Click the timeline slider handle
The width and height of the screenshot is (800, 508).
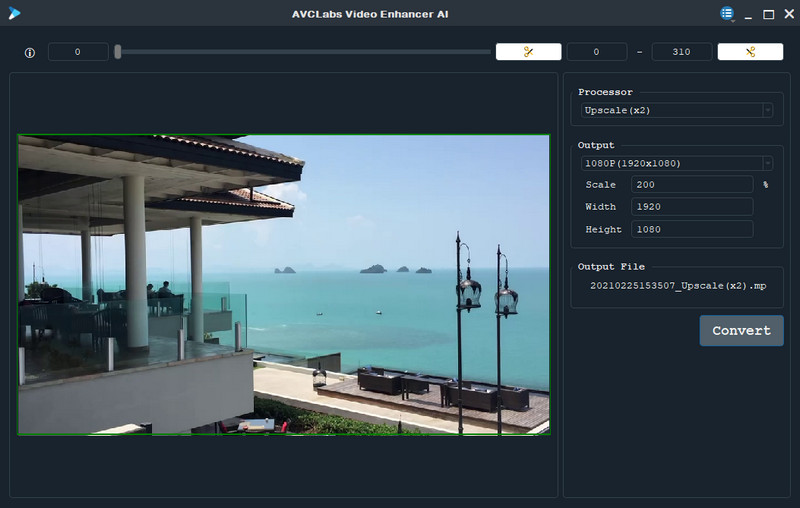click(x=118, y=52)
